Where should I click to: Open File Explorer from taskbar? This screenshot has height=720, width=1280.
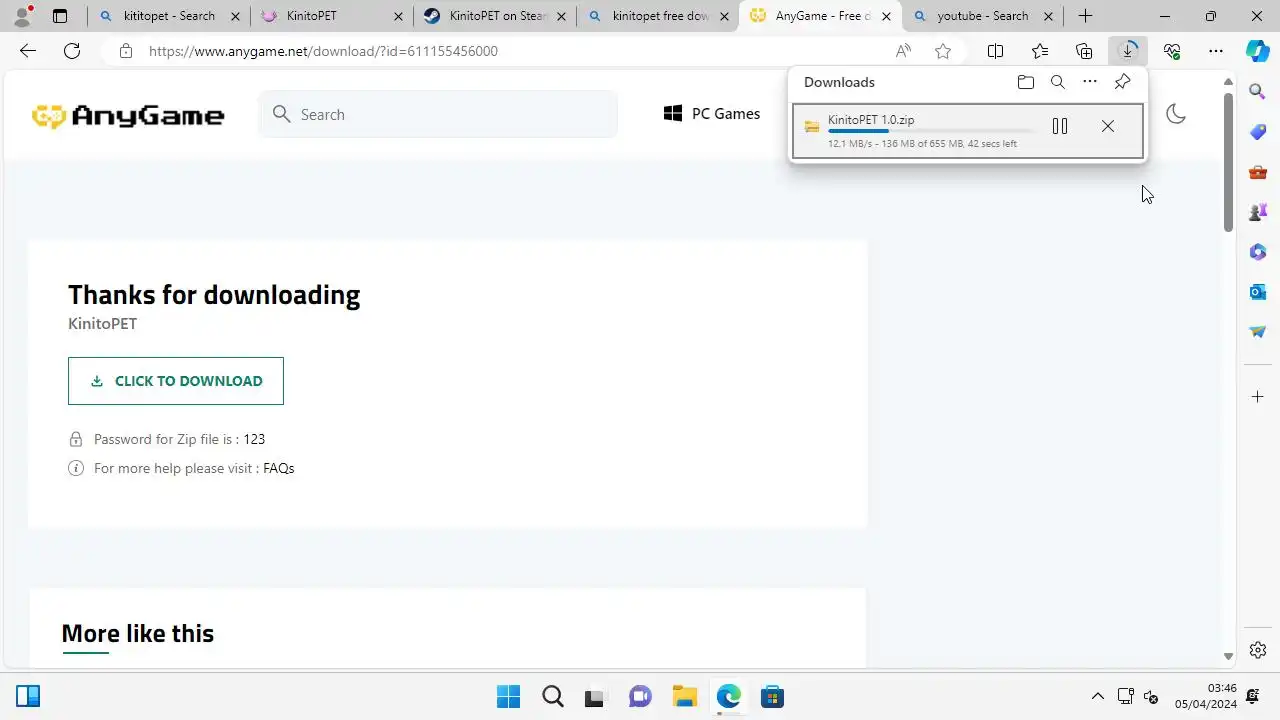pyautogui.click(x=684, y=696)
